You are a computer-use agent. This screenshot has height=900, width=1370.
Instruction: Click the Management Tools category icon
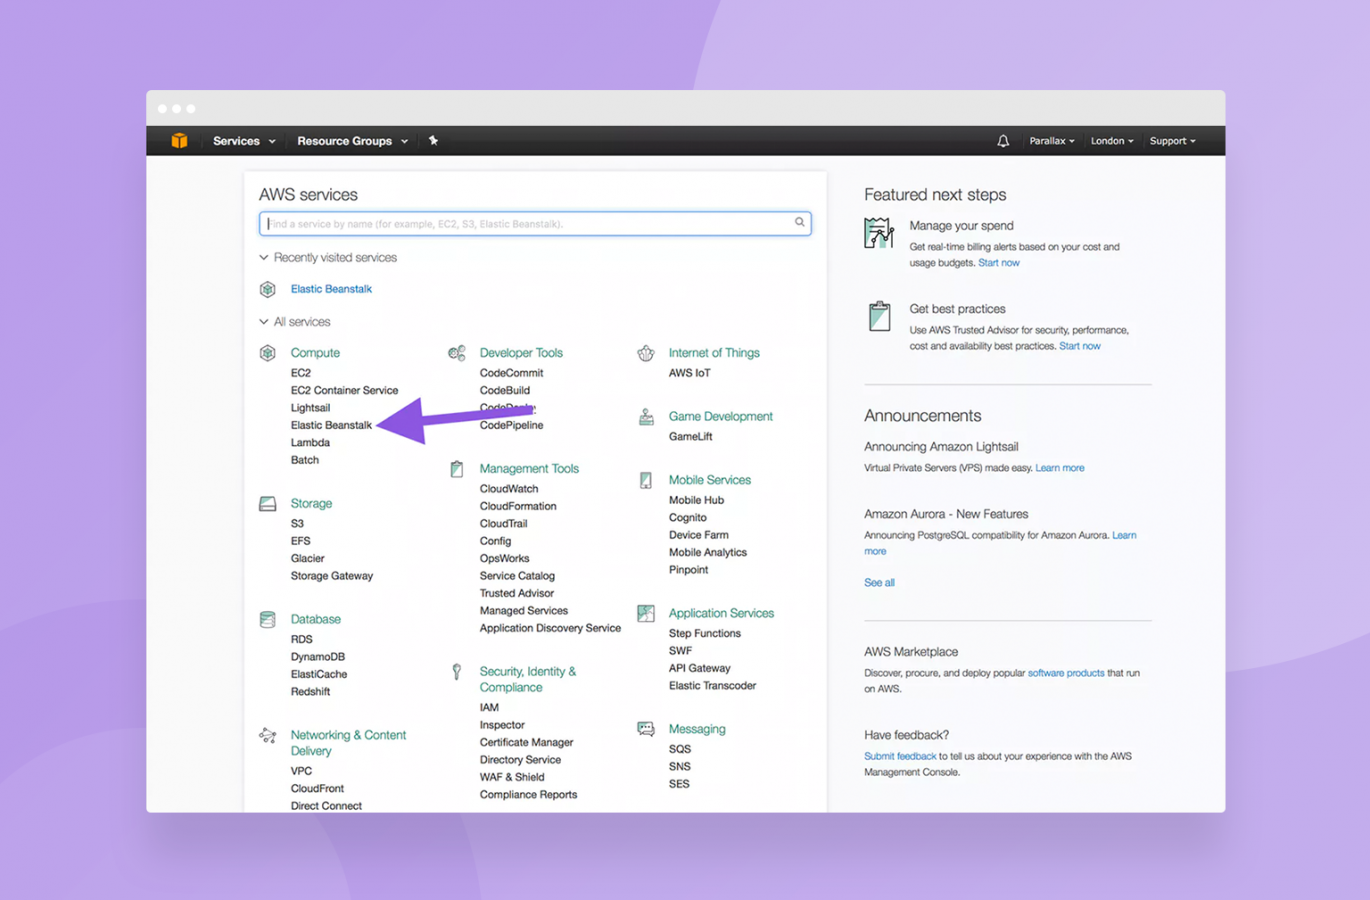pyautogui.click(x=457, y=469)
